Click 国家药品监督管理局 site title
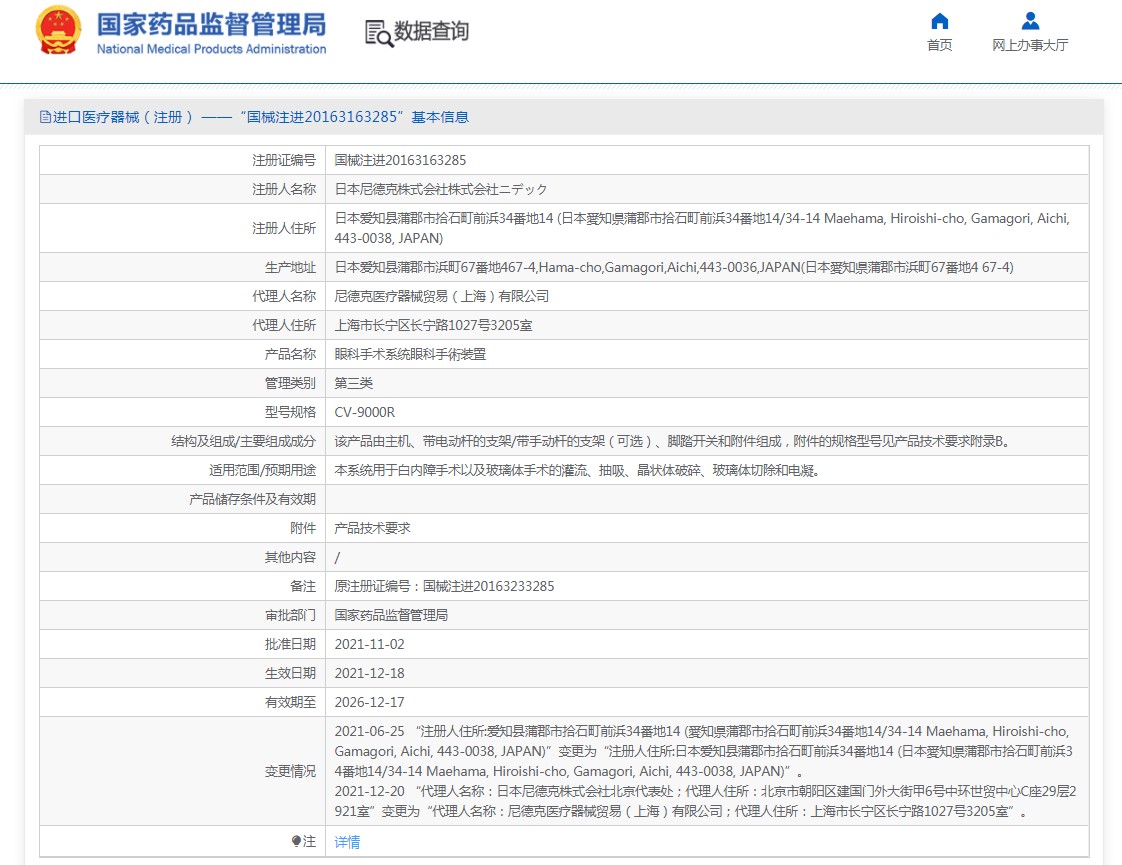 pos(211,24)
